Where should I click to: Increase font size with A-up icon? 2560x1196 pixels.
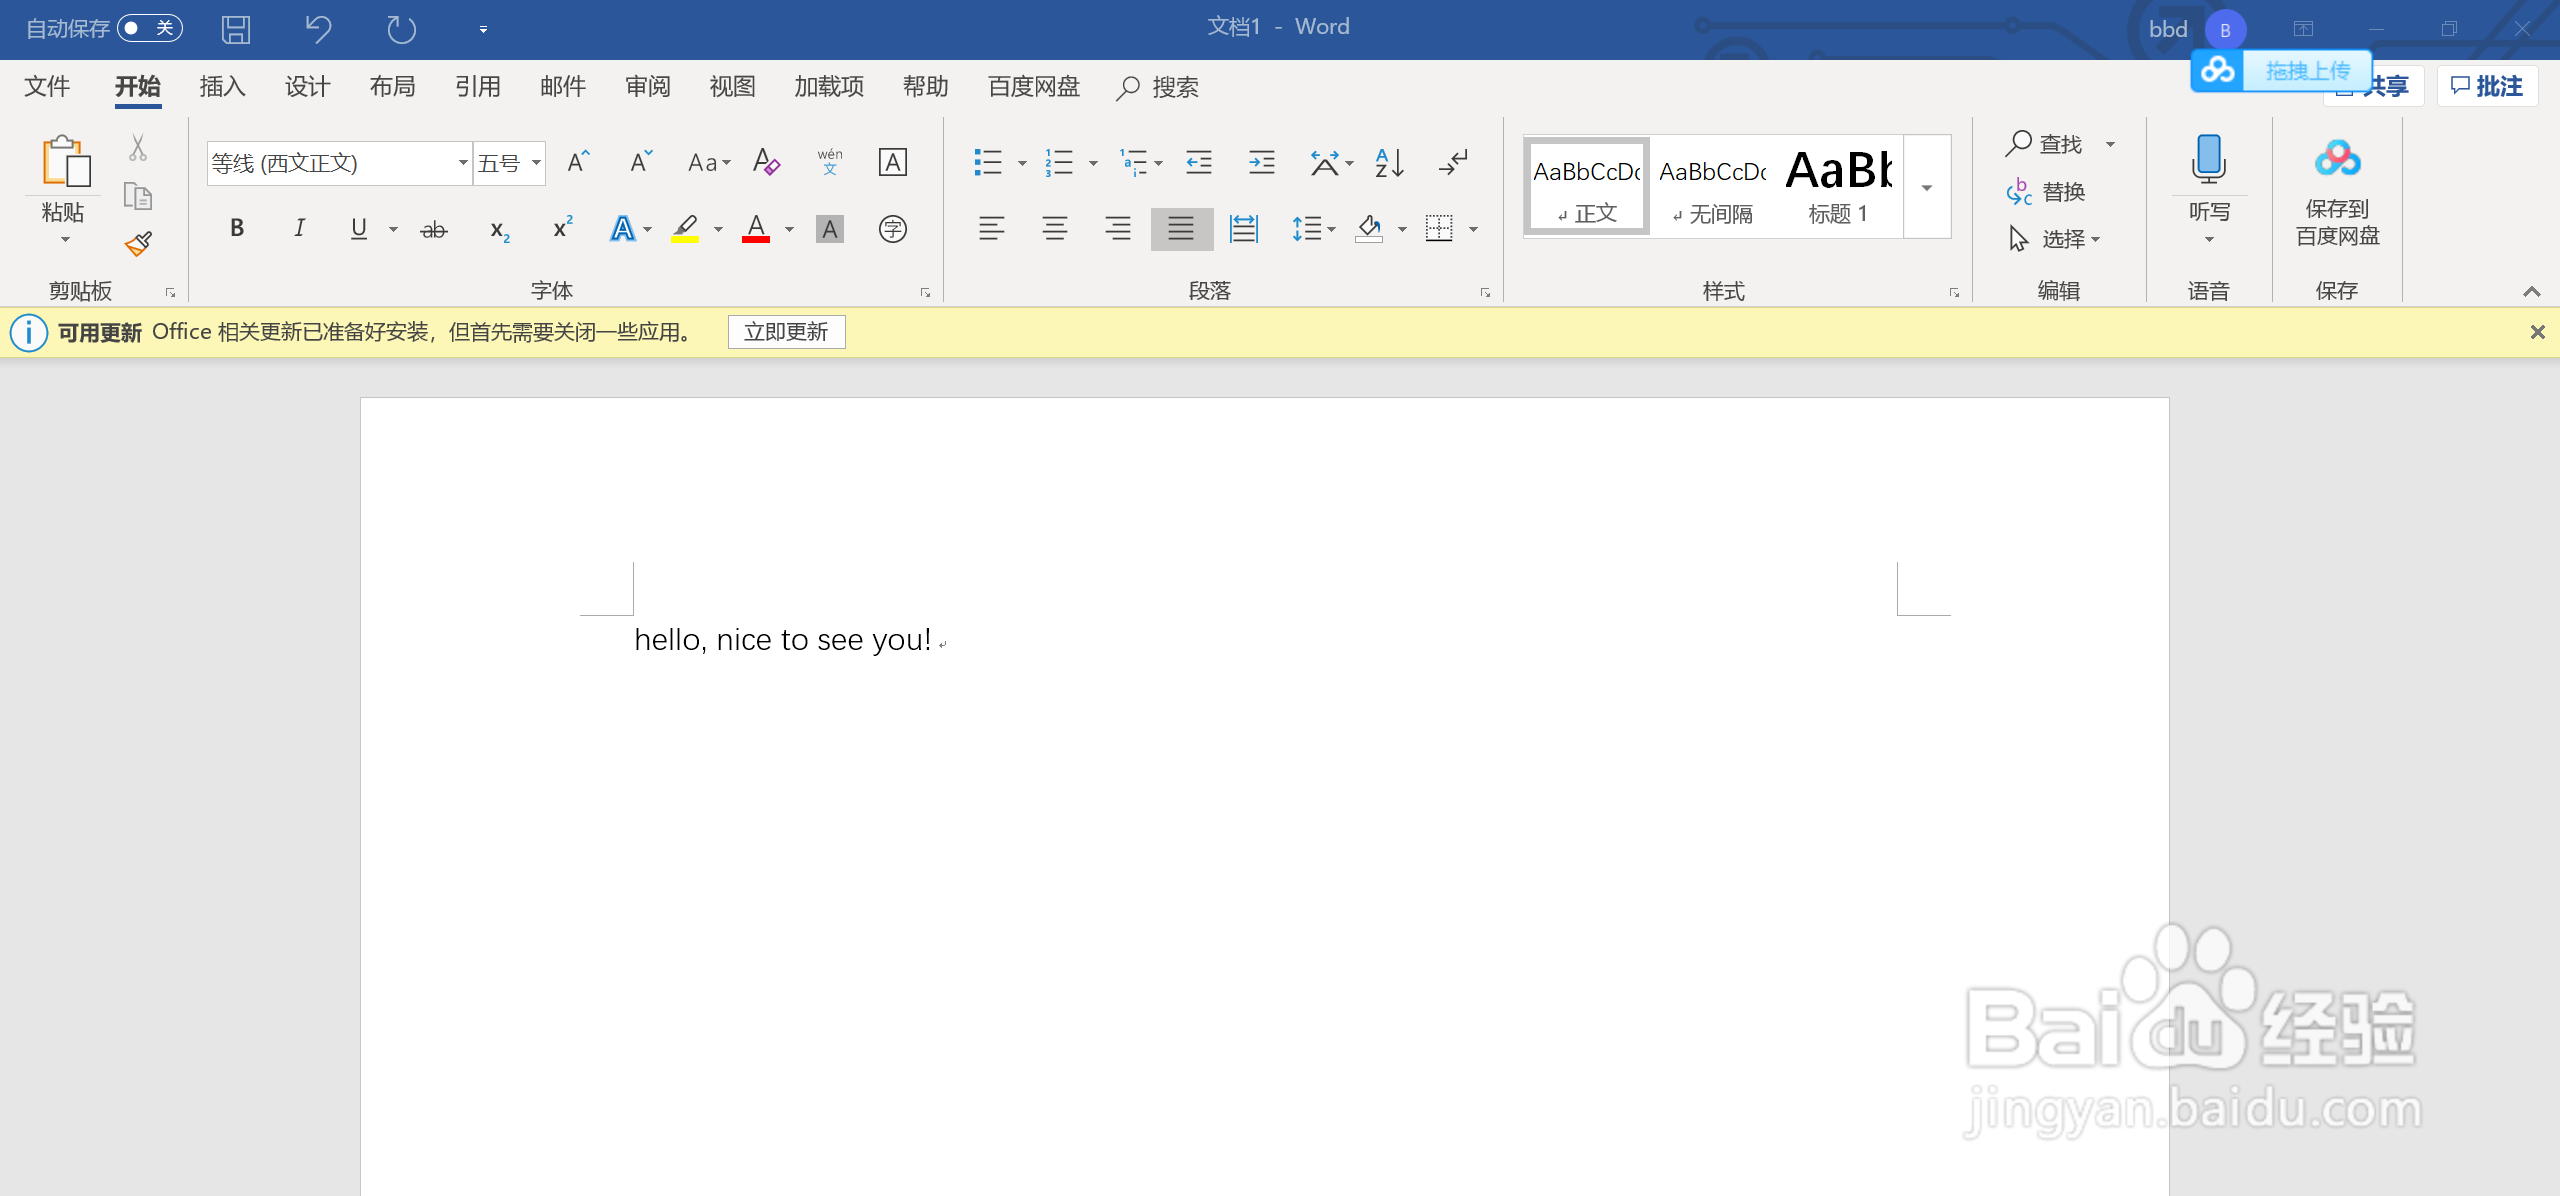(578, 162)
